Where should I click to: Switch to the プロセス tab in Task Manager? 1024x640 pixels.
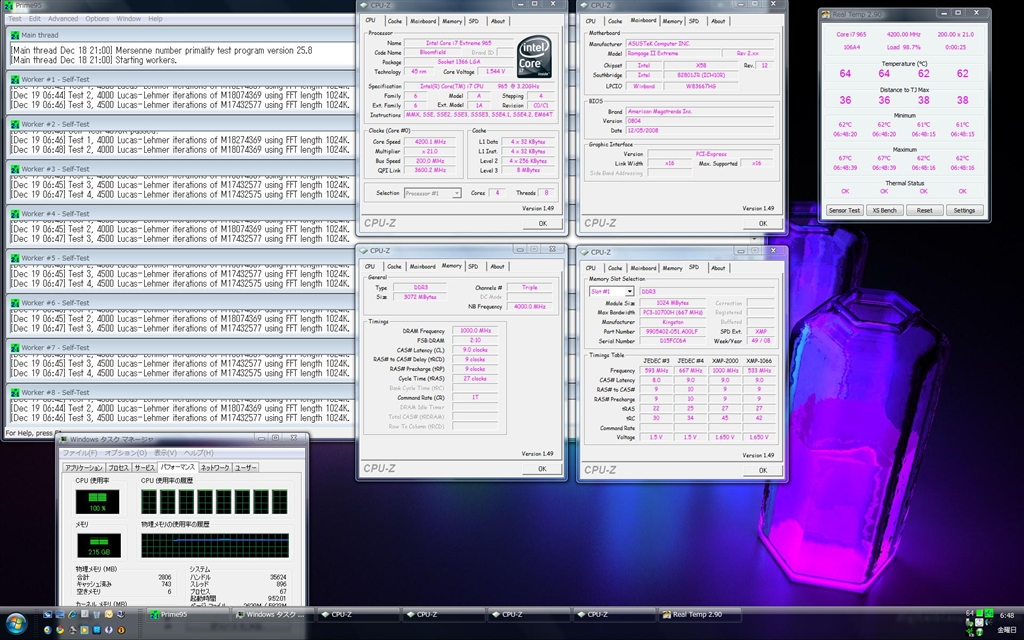pos(118,467)
